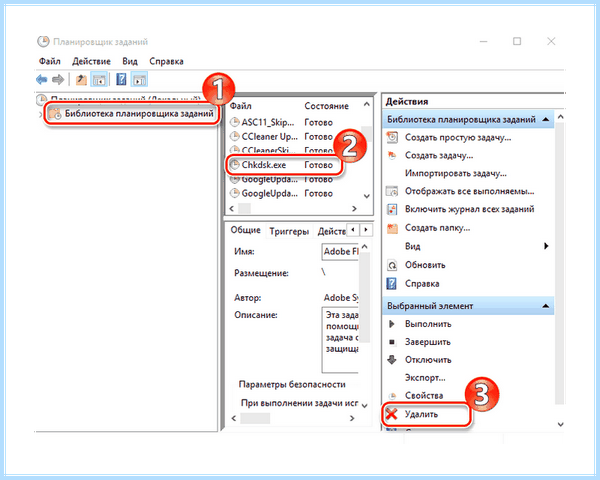Click Импортировать задачу action
The height and width of the screenshot is (480, 600).
coord(456,173)
